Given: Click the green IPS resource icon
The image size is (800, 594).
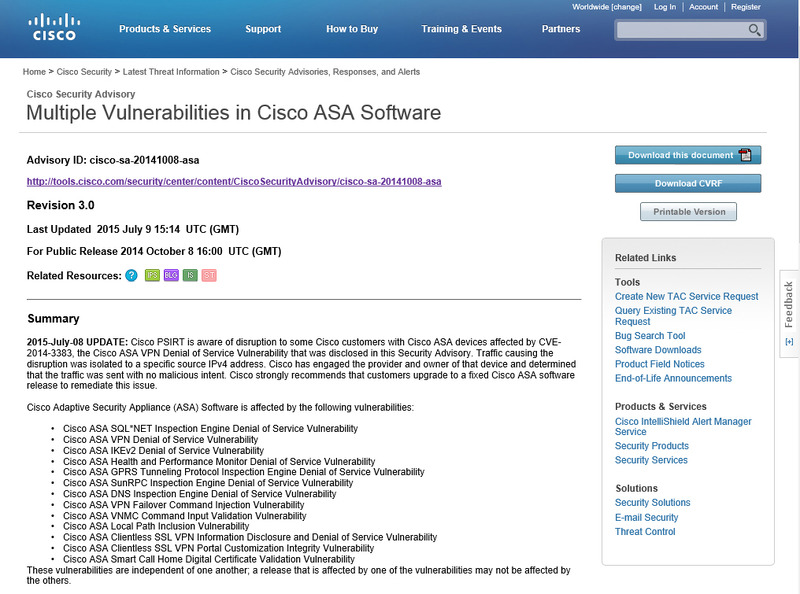Looking at the screenshot, I should pos(153,275).
